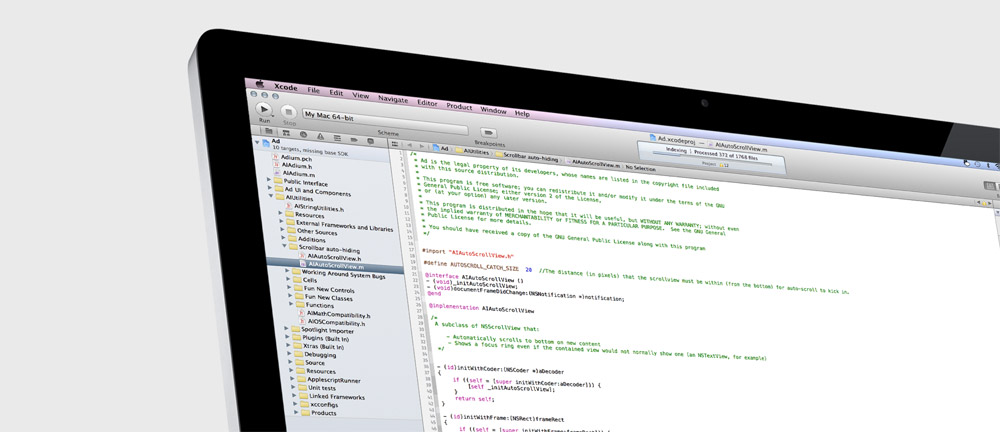1000x432 pixels.
Task: Expand the Spotlight Importer folder
Action: point(287,329)
